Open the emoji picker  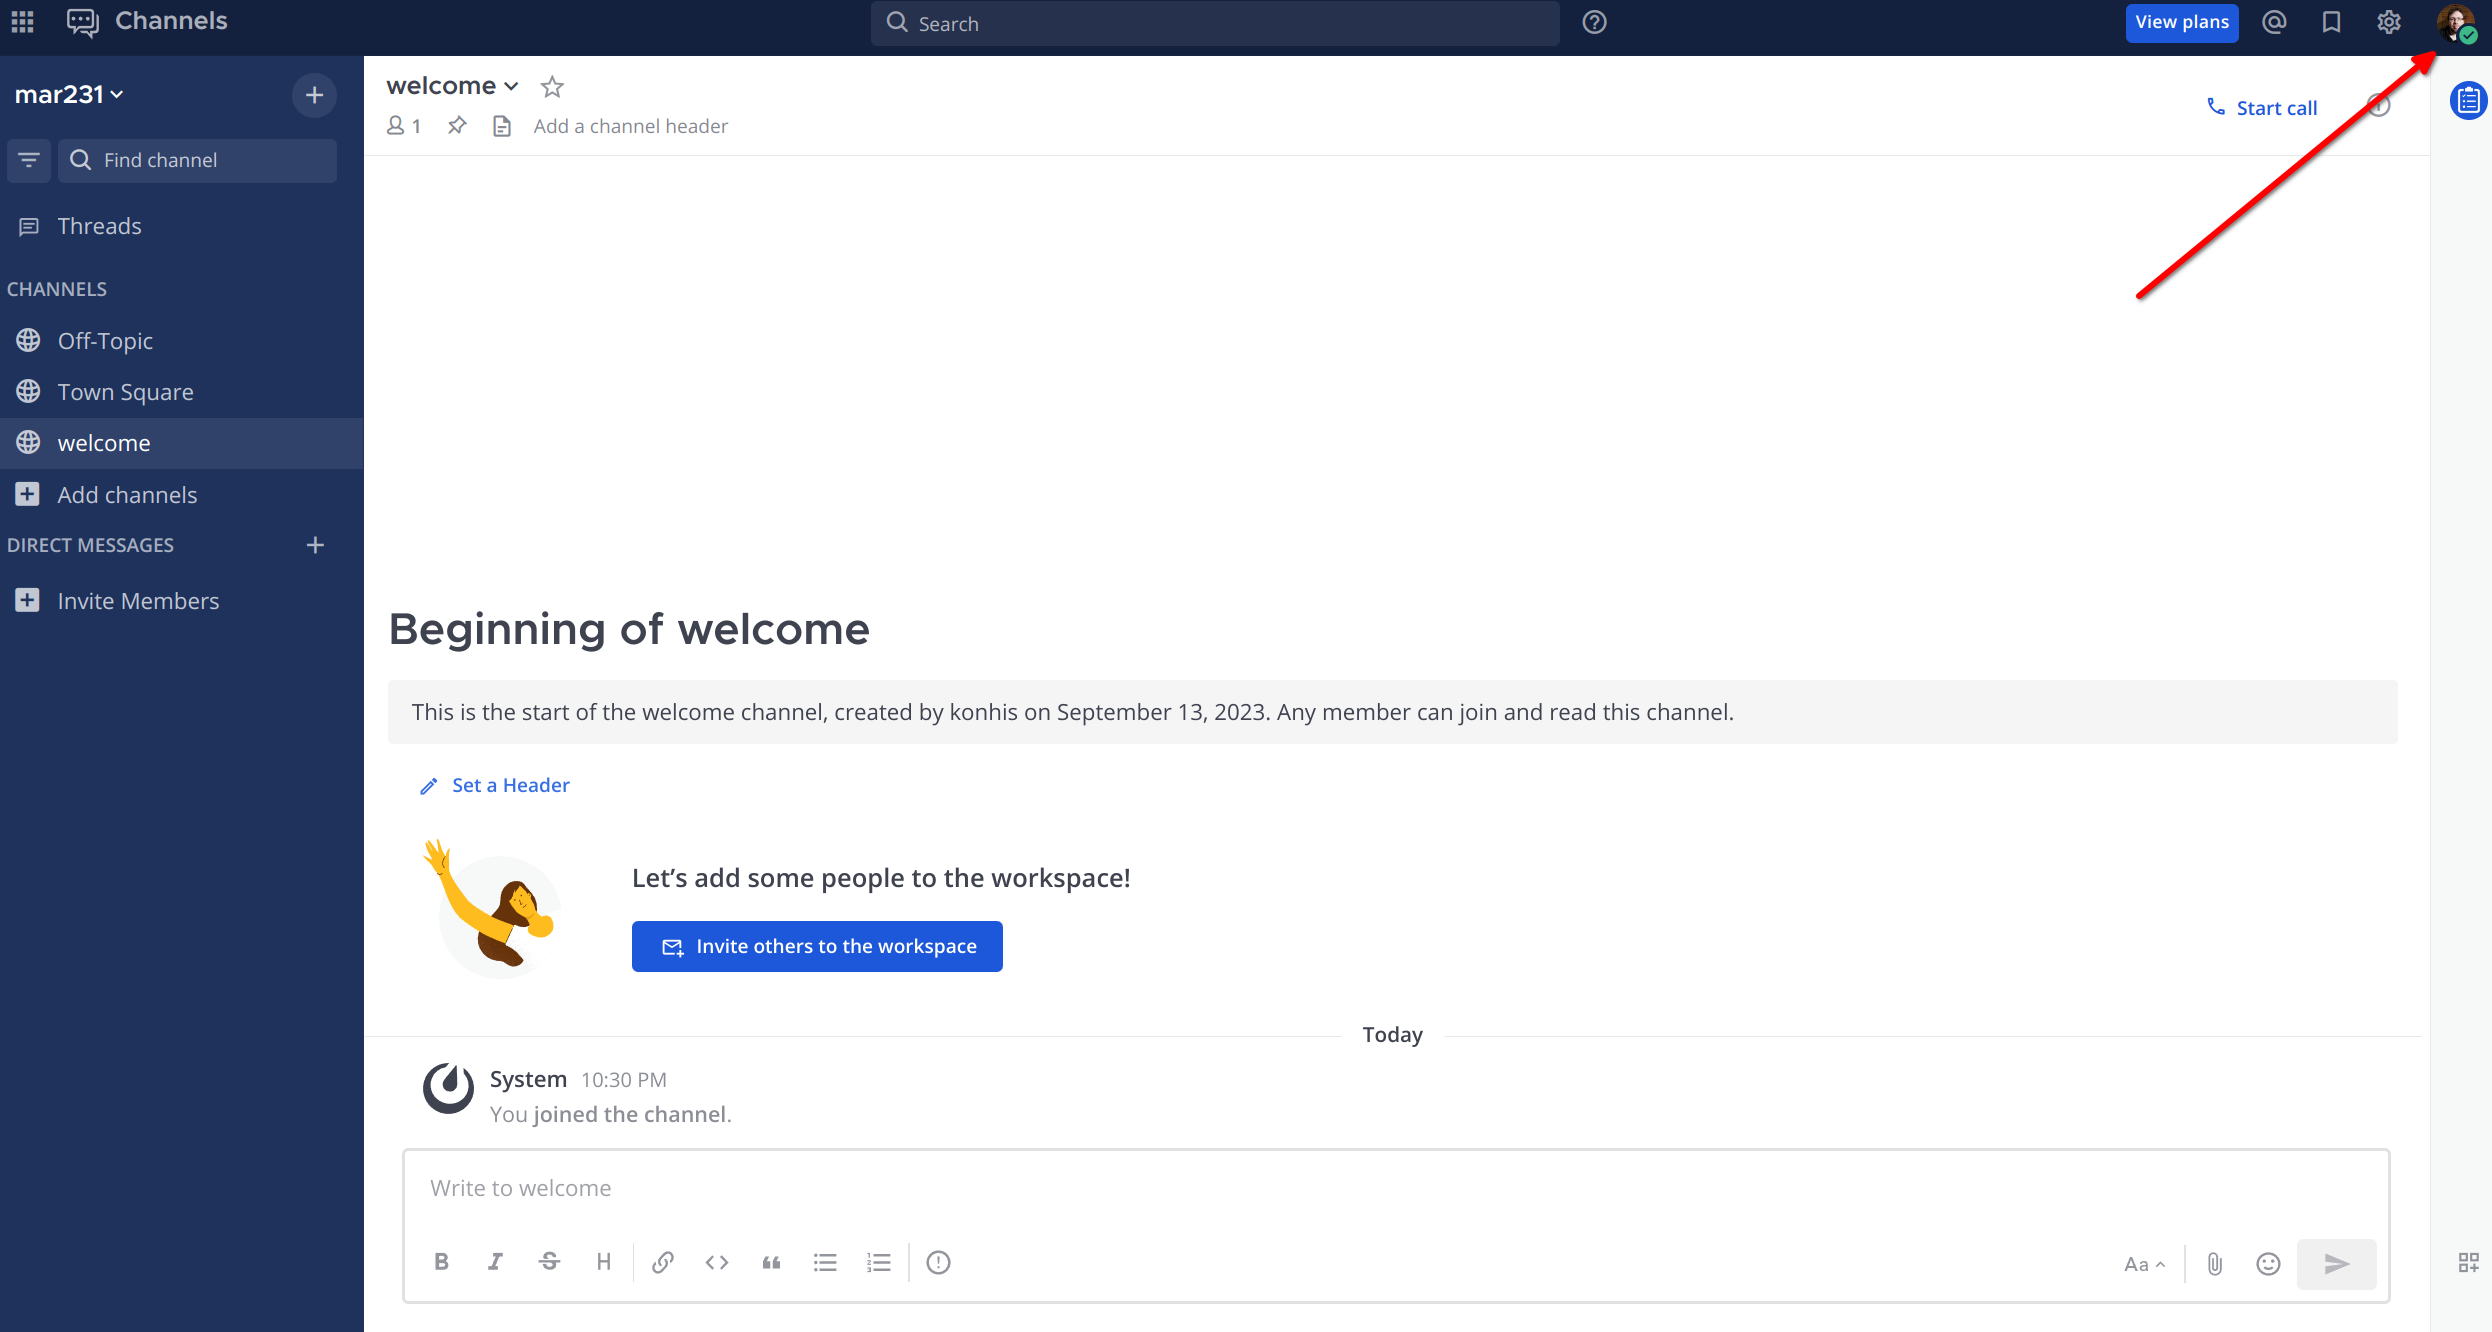pos(2268,1264)
